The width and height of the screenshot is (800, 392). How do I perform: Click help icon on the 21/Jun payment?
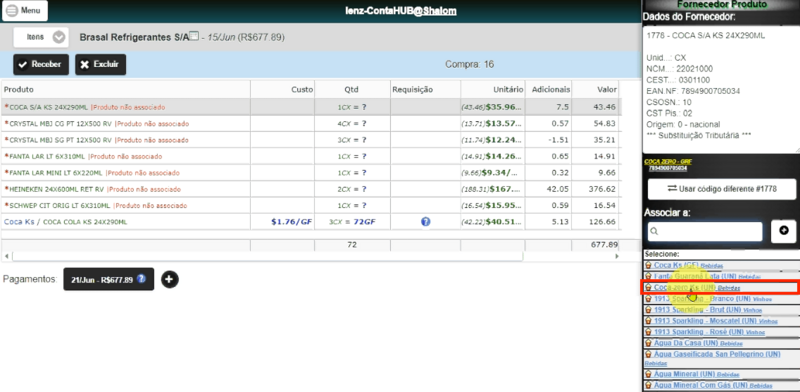point(141,279)
